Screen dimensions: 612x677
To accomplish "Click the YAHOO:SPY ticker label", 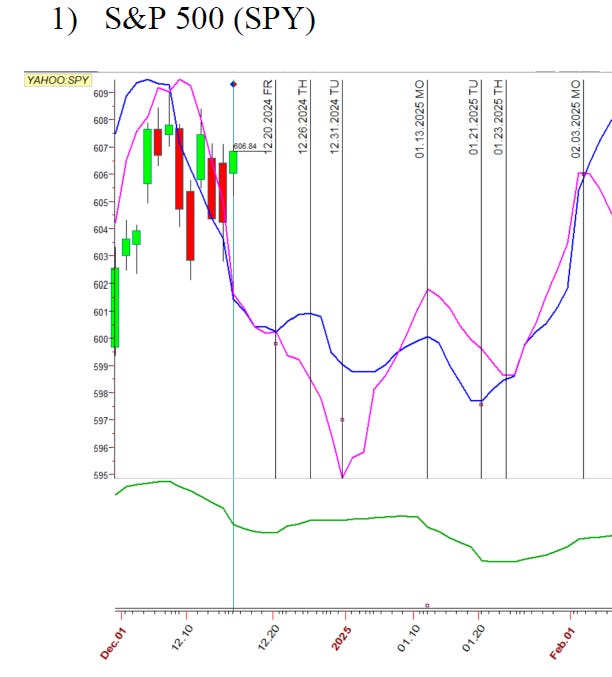I will click(x=58, y=80).
